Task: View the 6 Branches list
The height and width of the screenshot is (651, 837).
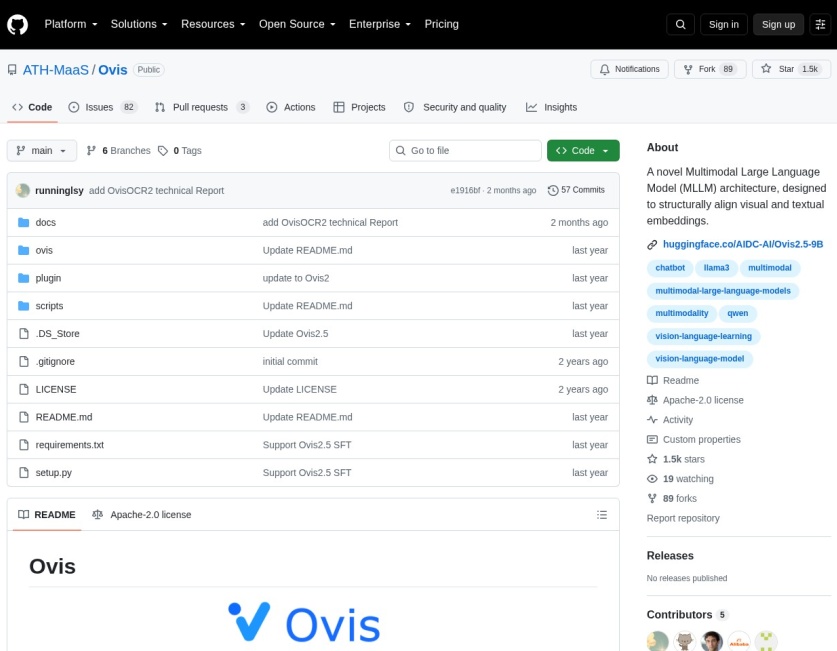Action: (x=119, y=150)
